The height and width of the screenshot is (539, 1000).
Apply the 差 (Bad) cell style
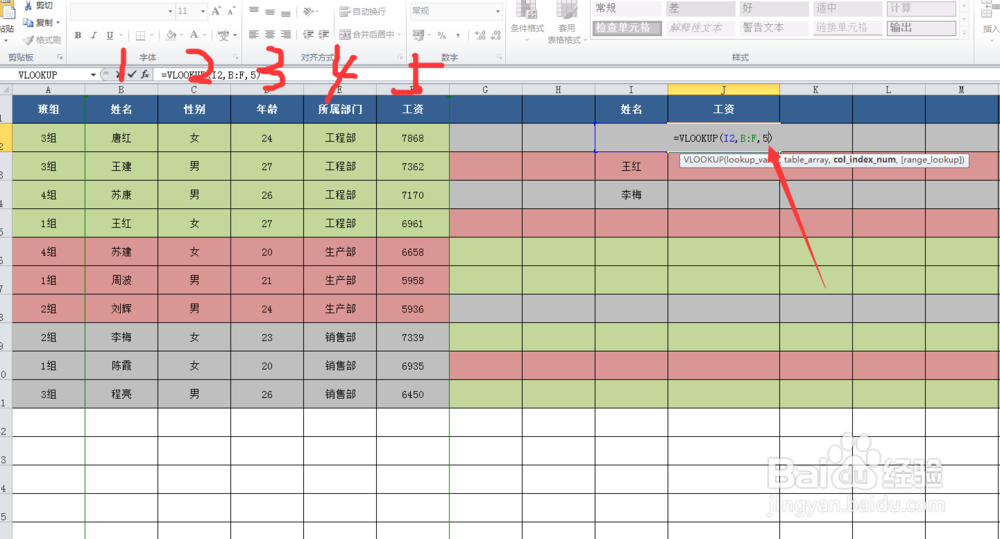(x=701, y=8)
